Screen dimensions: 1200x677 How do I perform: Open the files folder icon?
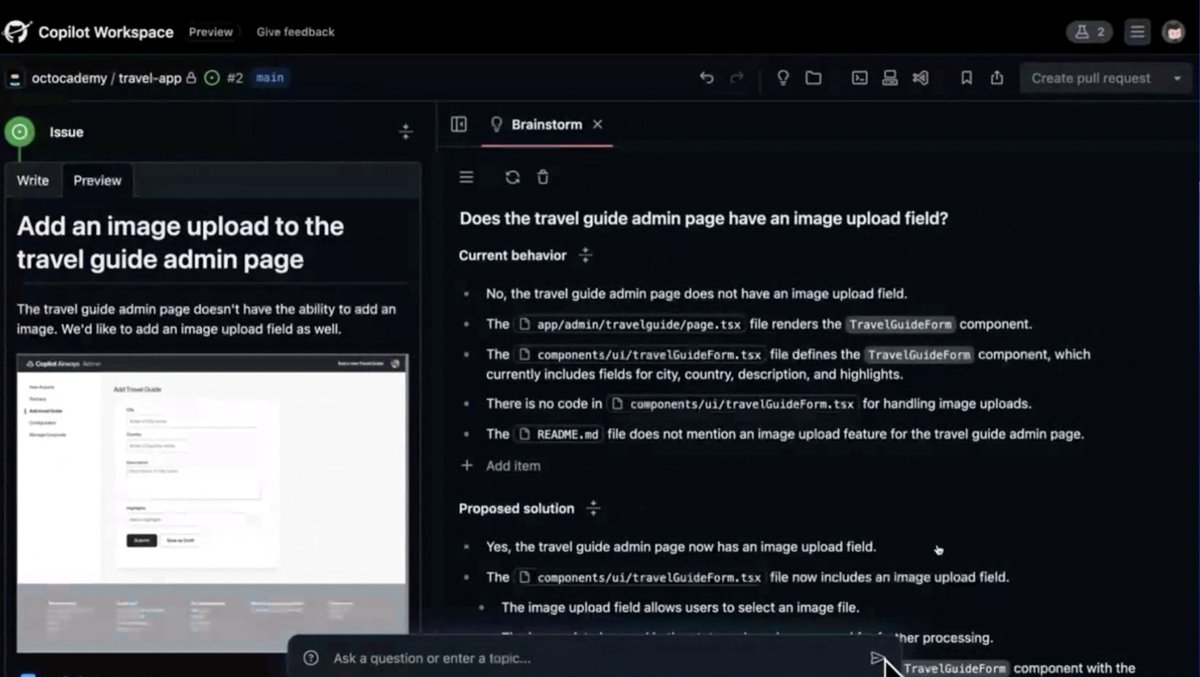[x=813, y=78]
